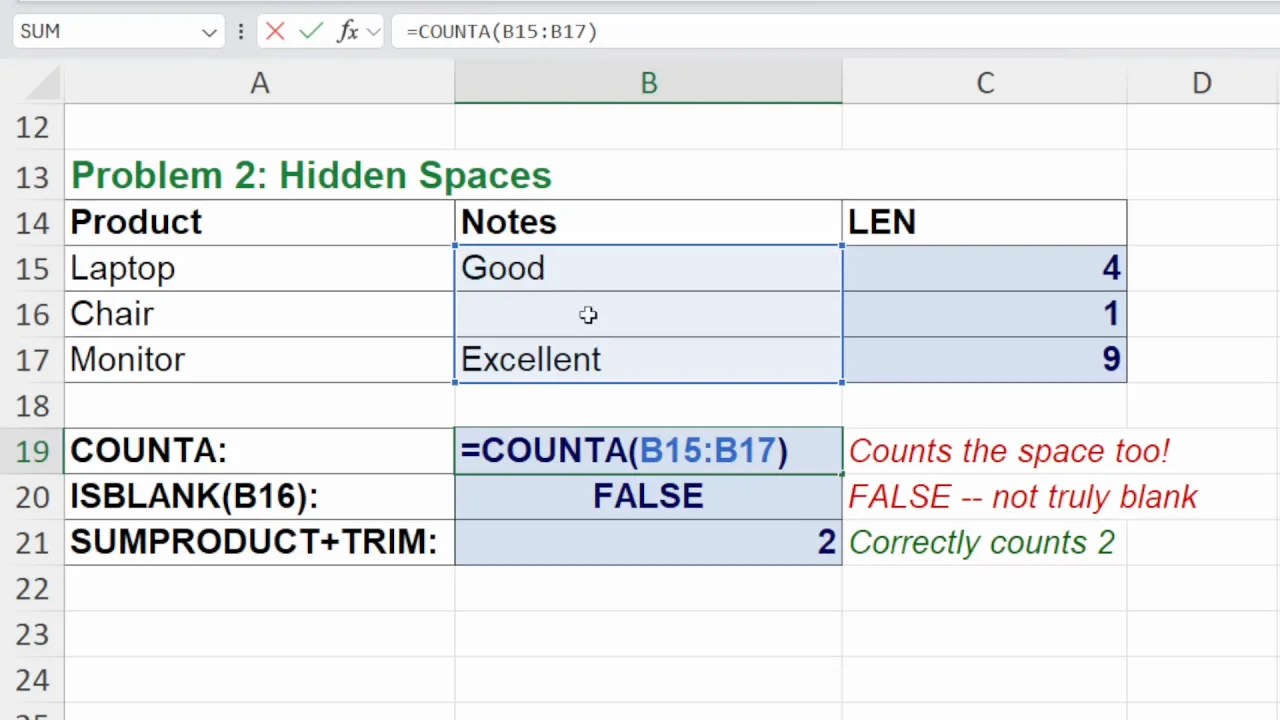This screenshot has width=1280, height=720.
Task: Select the row 13 header
Action: [x=32, y=177]
